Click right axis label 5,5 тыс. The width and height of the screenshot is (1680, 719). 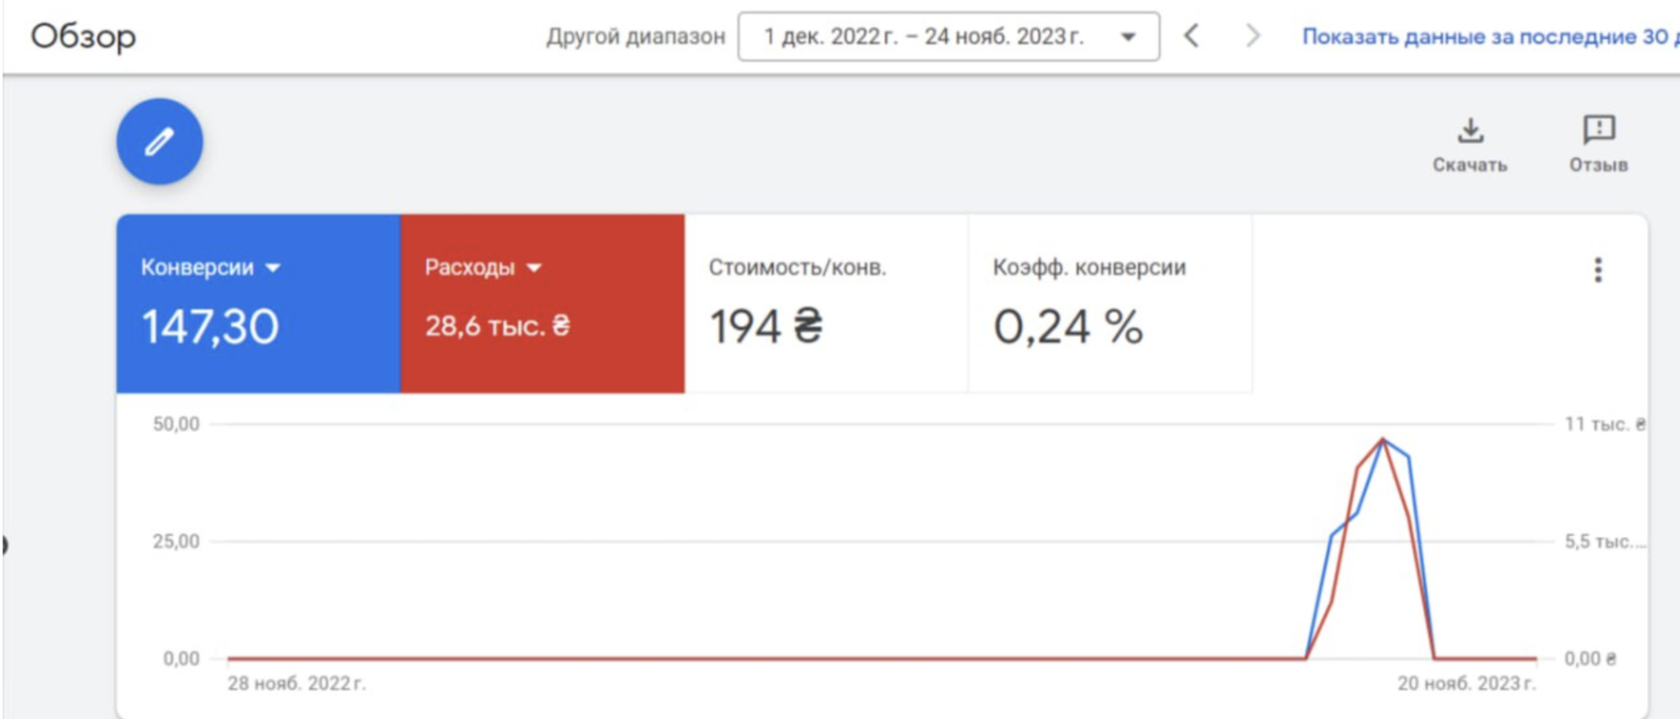pyautogui.click(x=1605, y=541)
